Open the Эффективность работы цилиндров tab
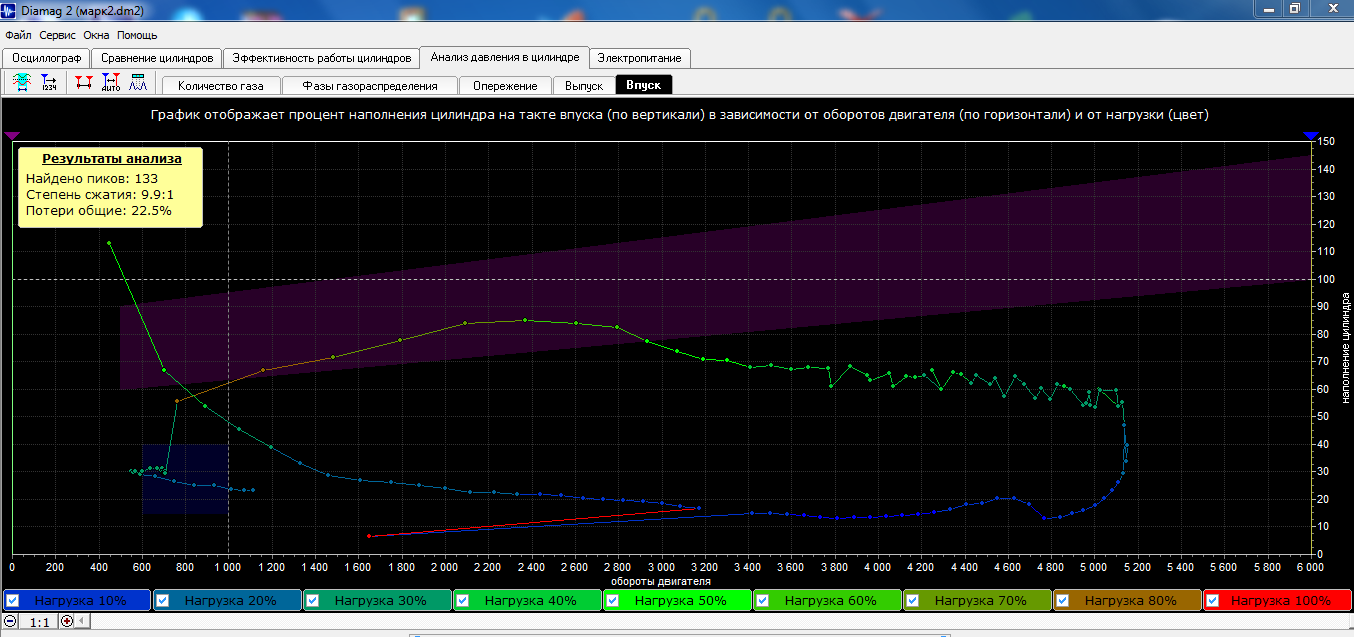The height and width of the screenshot is (637, 1354). pyautogui.click(x=319, y=58)
